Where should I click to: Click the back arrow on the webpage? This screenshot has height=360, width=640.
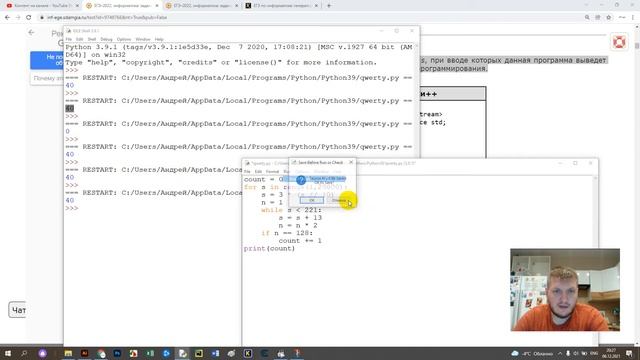[31, 32]
